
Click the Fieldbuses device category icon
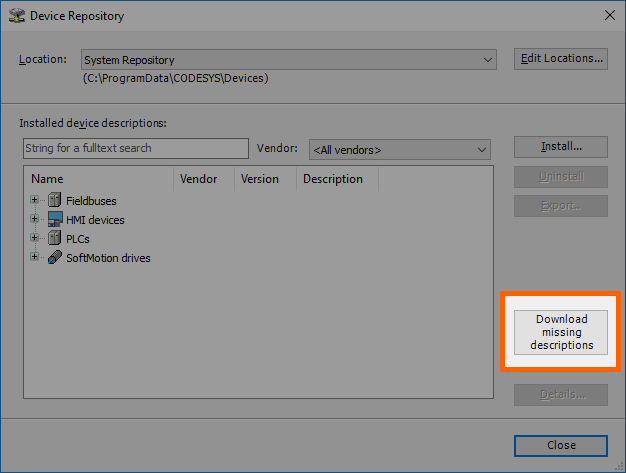coord(54,201)
